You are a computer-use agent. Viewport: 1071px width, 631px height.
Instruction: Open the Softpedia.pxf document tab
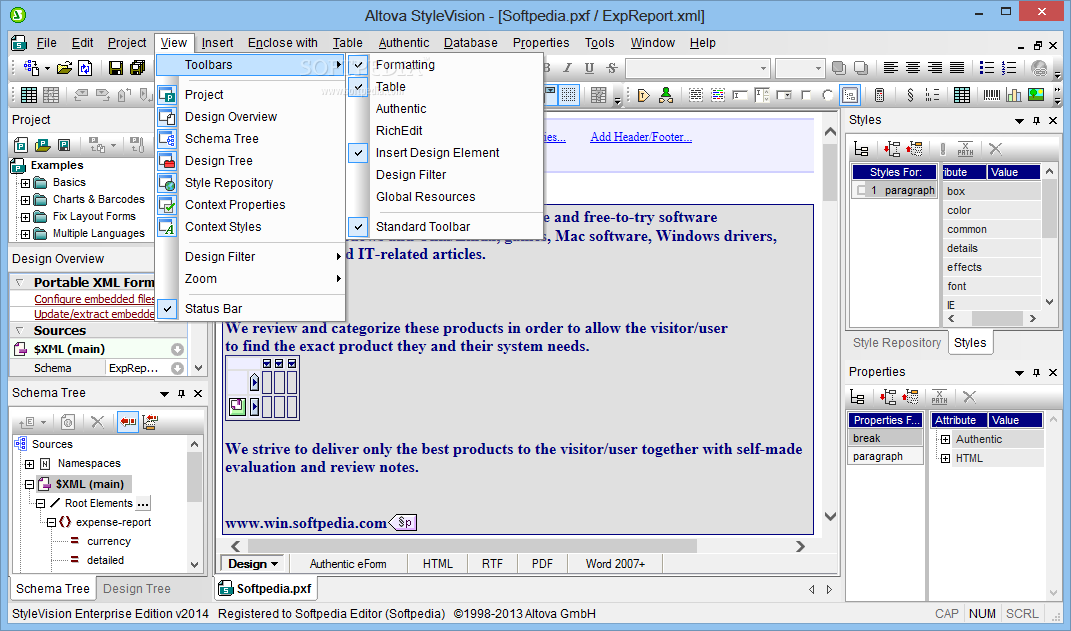tap(266, 589)
